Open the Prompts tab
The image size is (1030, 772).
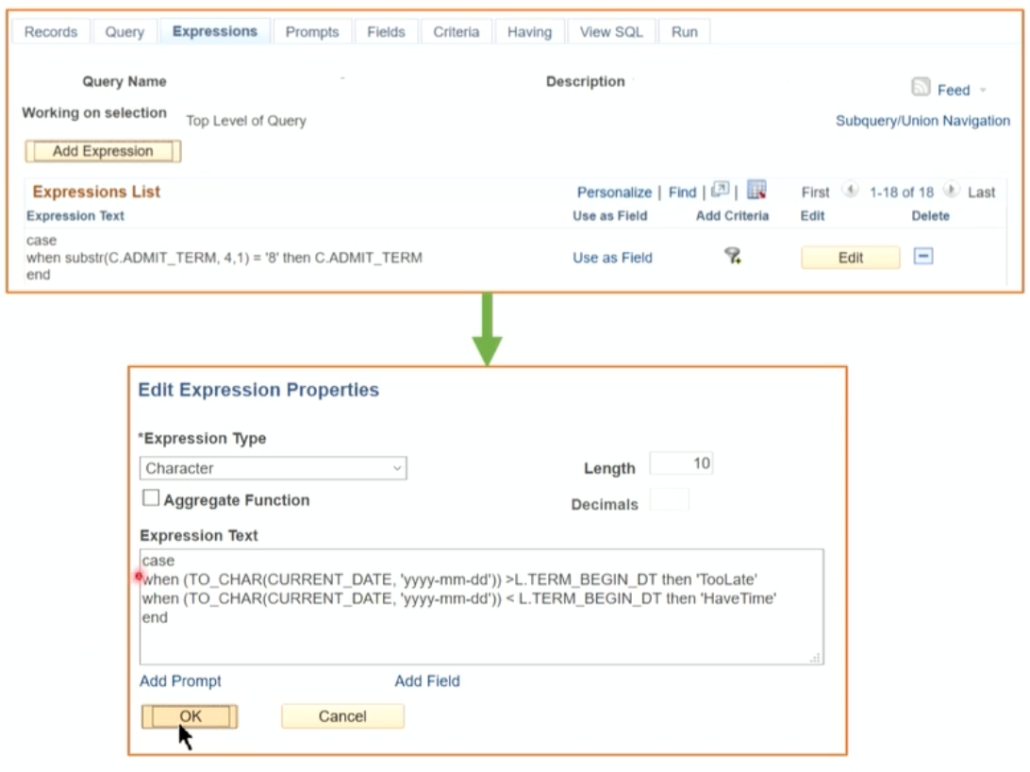312,31
